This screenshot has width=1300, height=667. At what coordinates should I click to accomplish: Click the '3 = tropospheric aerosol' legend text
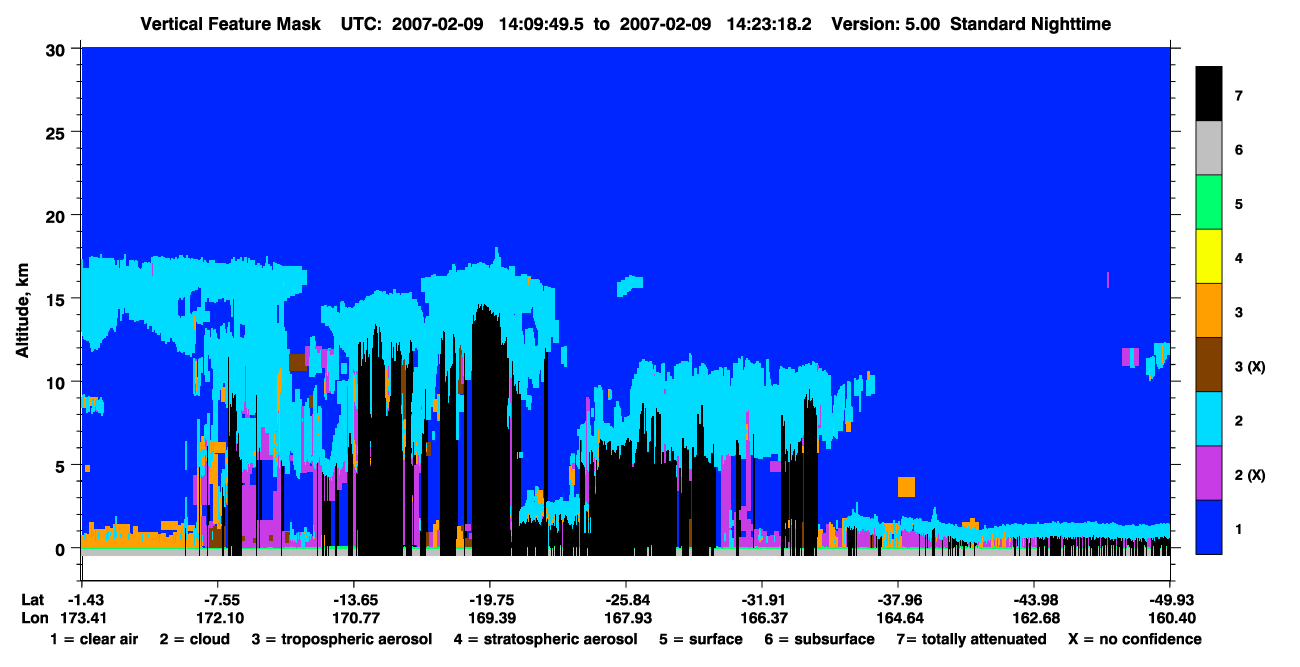pos(342,639)
